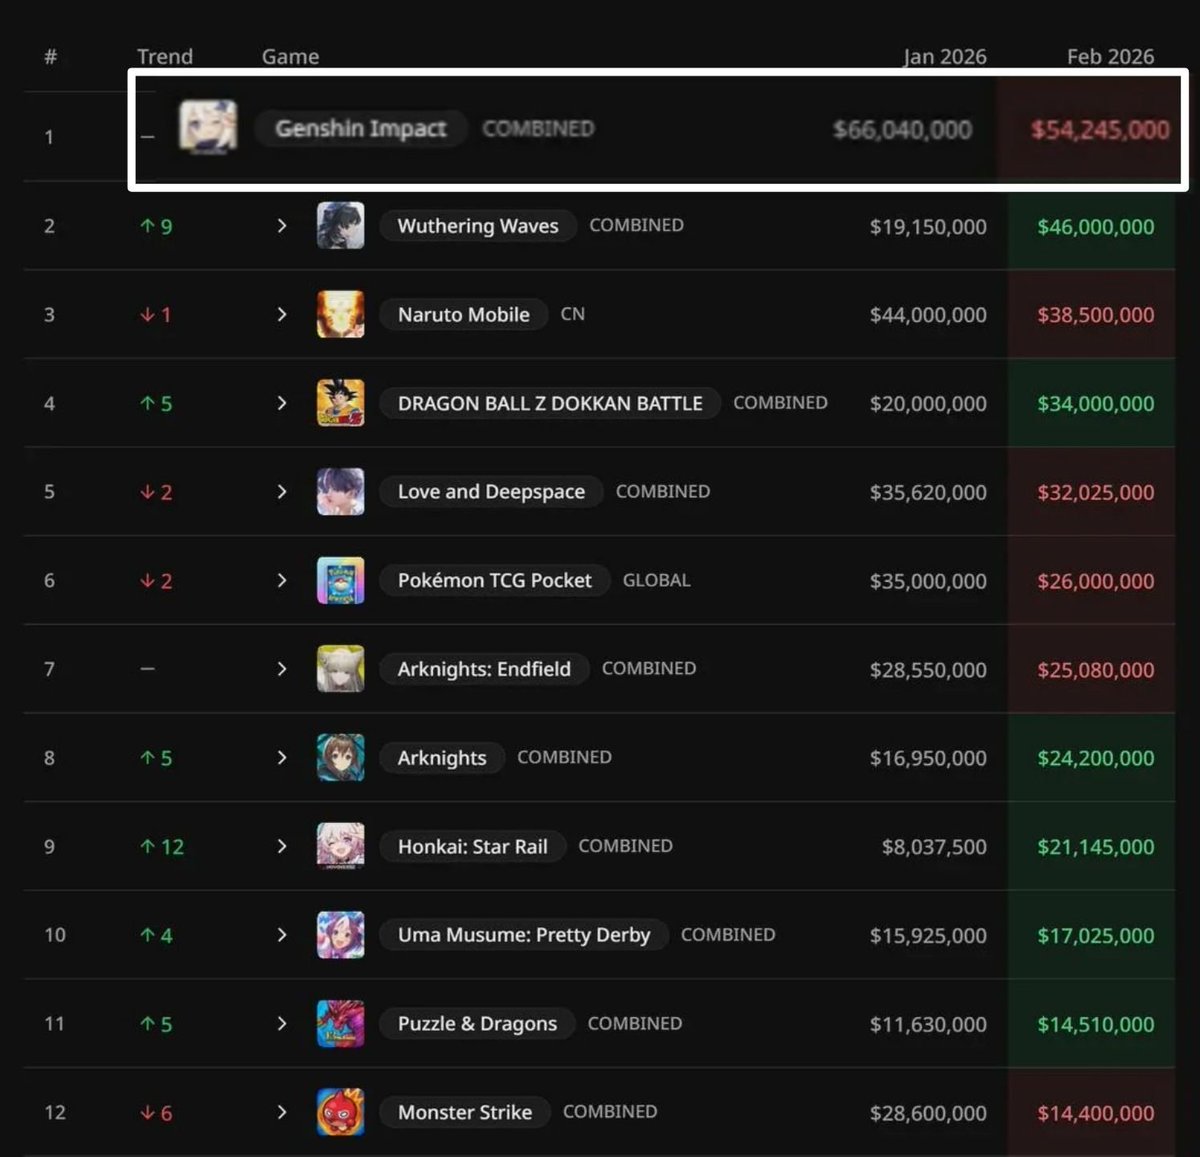Screen dimensions: 1200x1157
Task: Click the Pokémon TCG Pocket game icon
Action: click(x=341, y=580)
